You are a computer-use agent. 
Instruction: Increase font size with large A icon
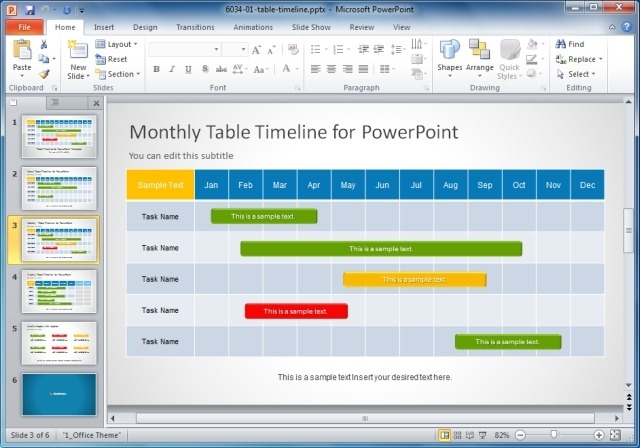click(256, 50)
